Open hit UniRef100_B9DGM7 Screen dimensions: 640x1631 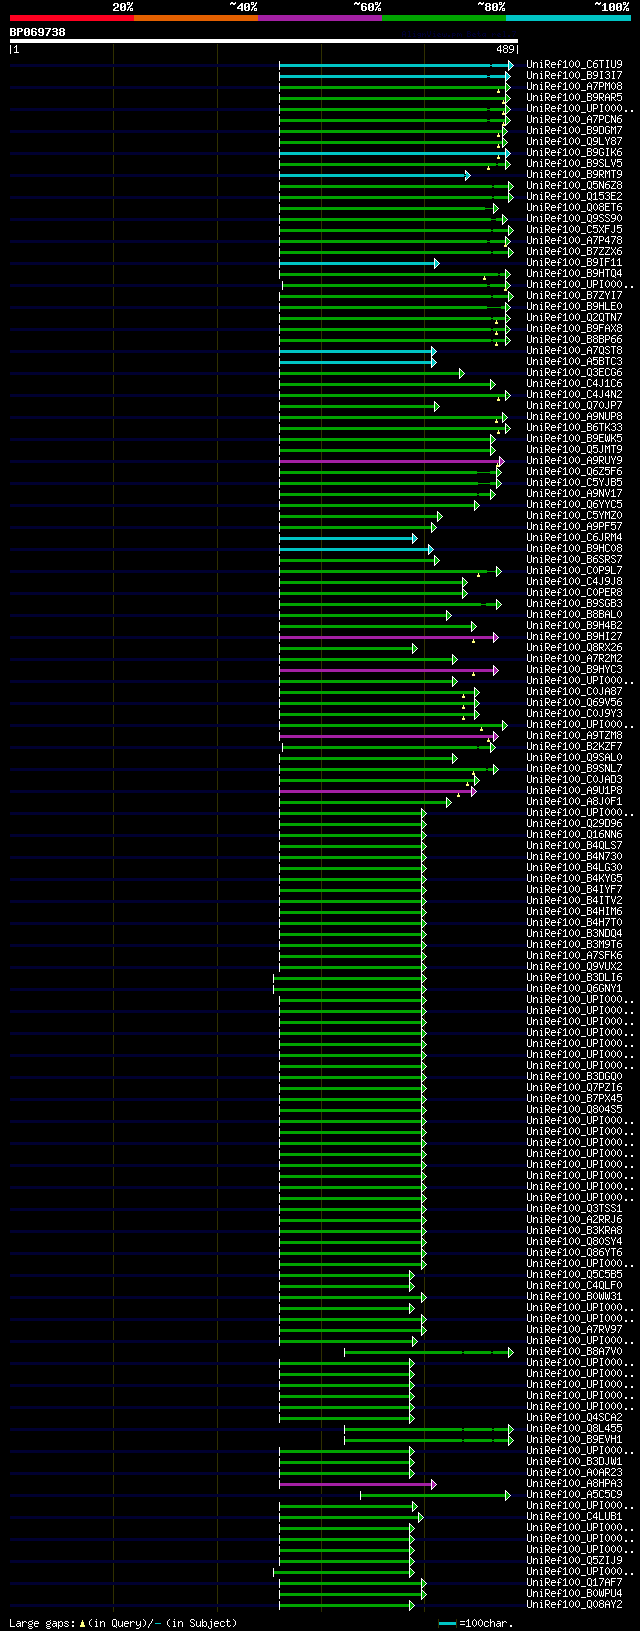click(574, 131)
